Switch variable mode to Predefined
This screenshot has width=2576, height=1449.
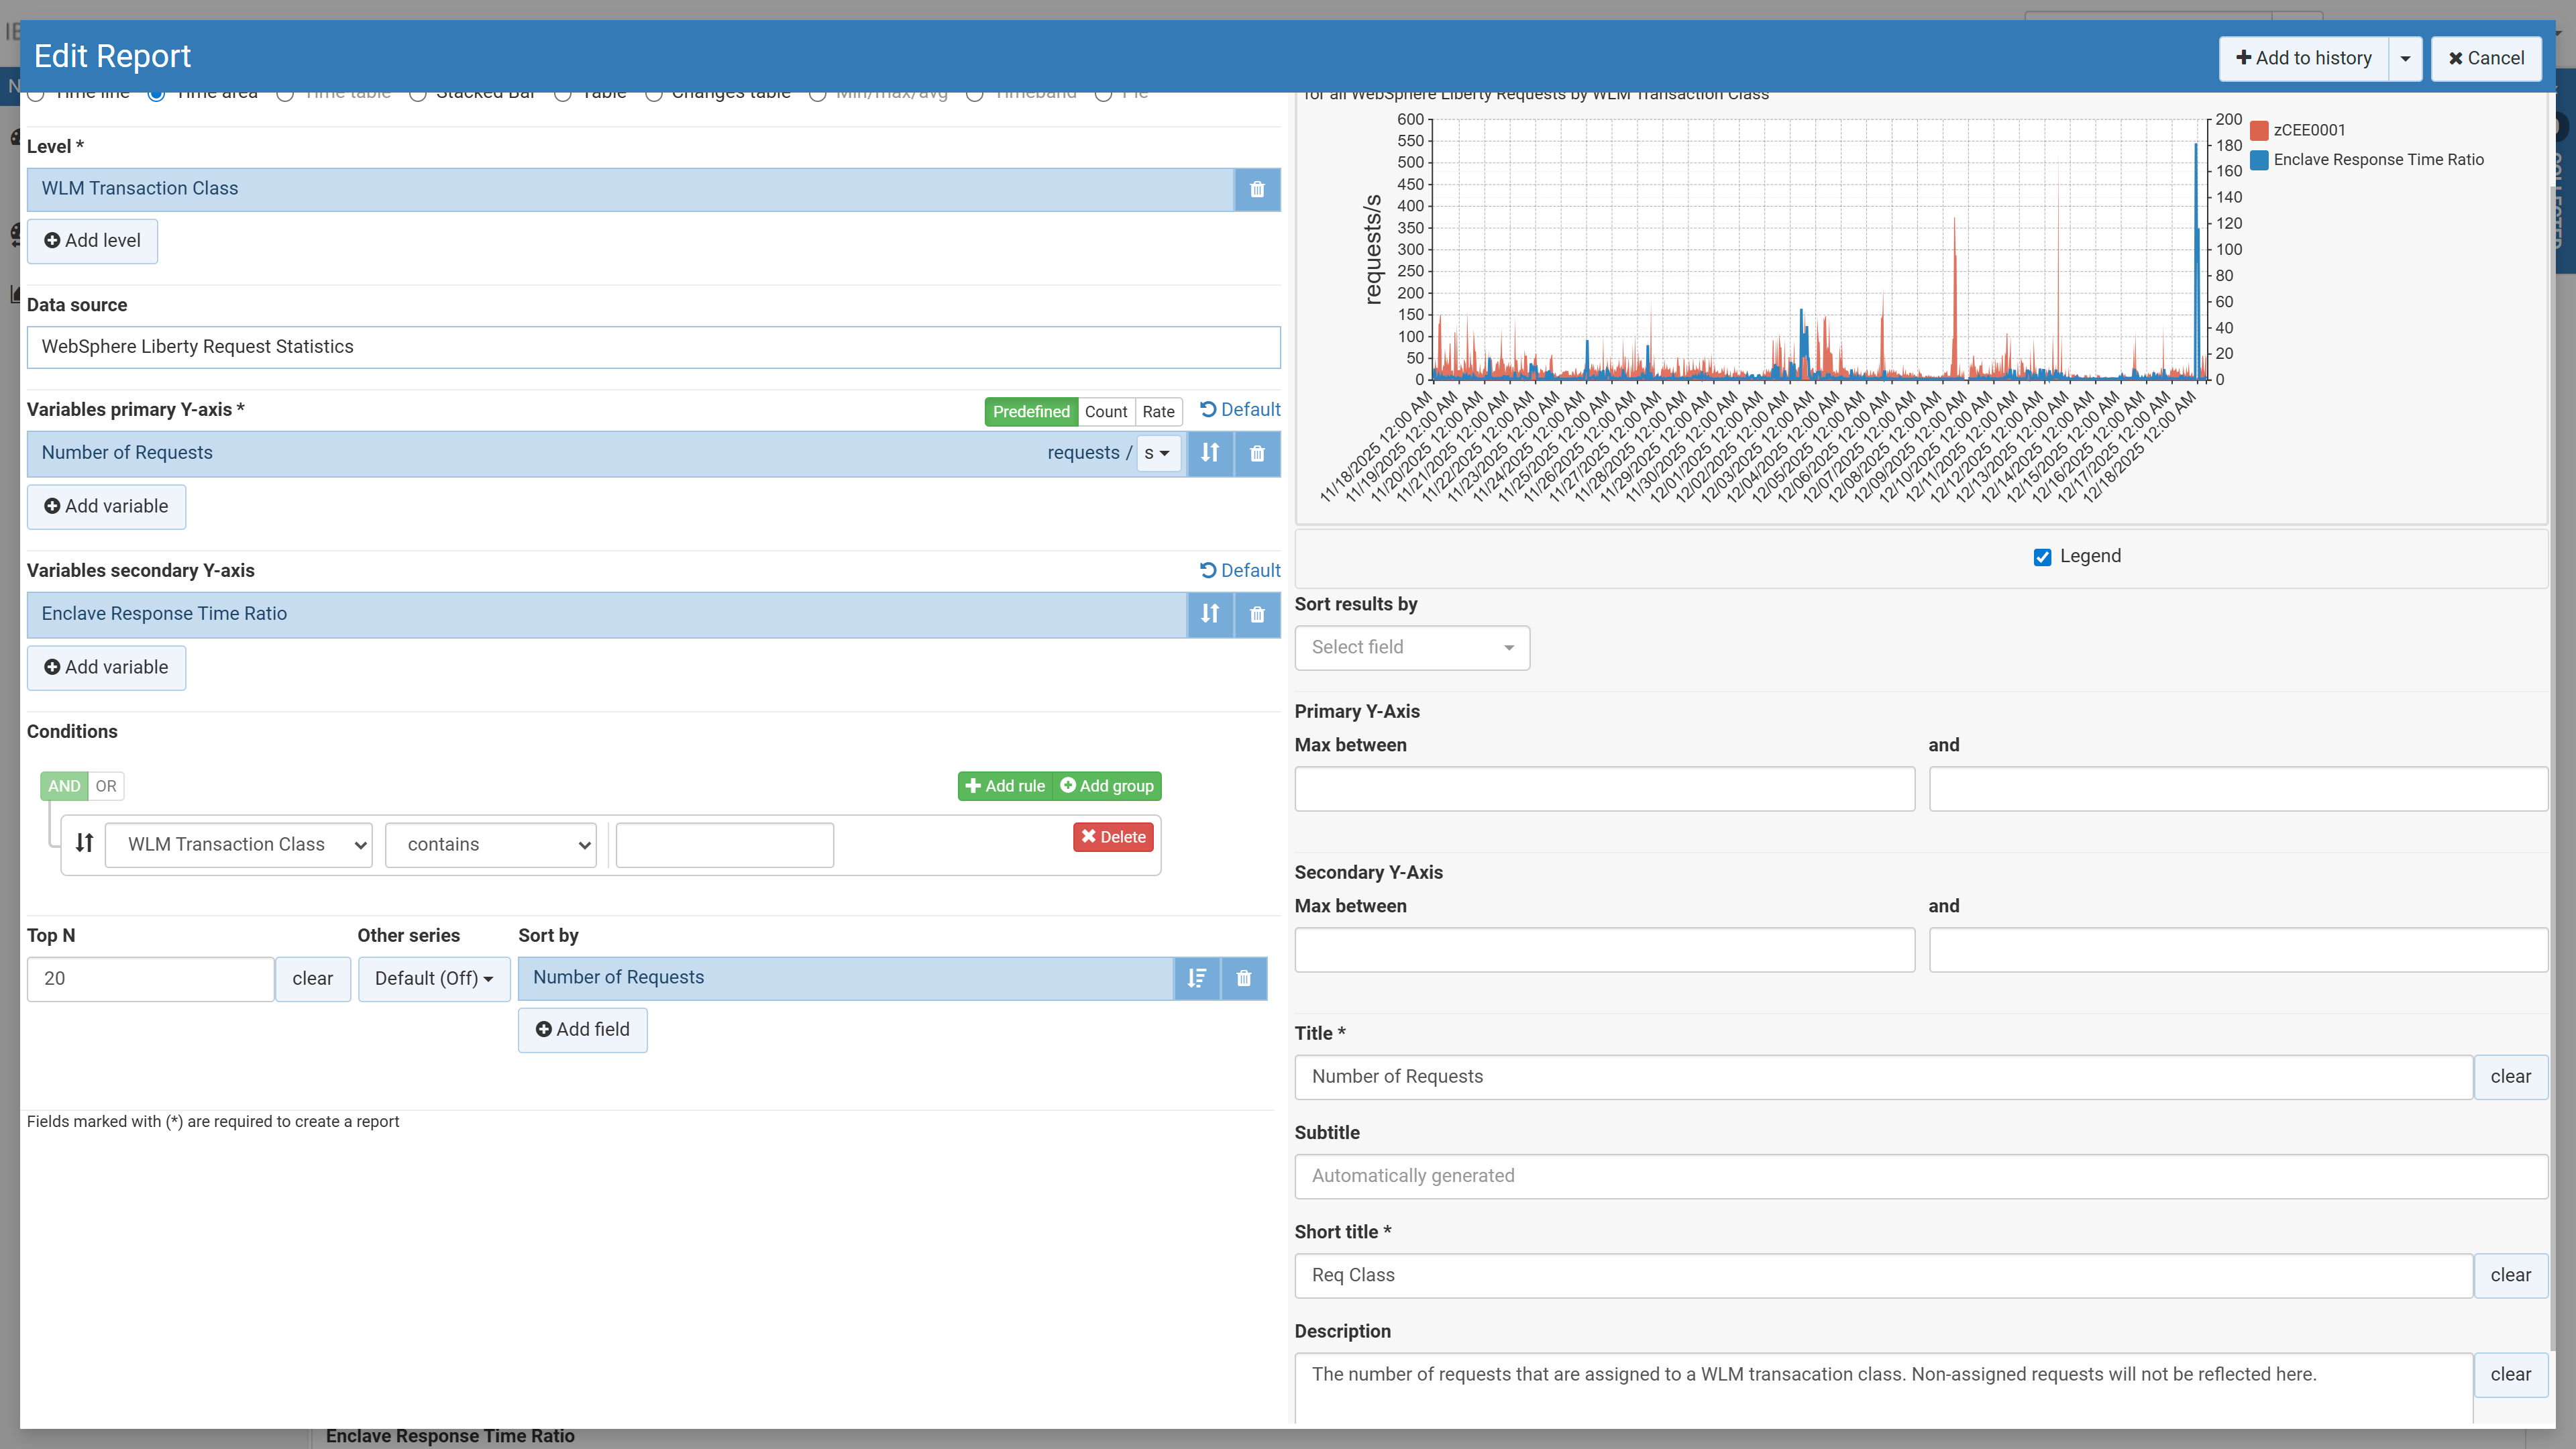coord(1031,412)
